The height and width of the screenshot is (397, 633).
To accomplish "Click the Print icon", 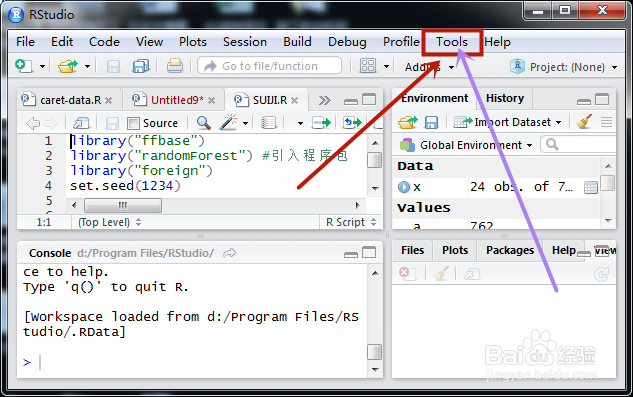I will coord(174,66).
